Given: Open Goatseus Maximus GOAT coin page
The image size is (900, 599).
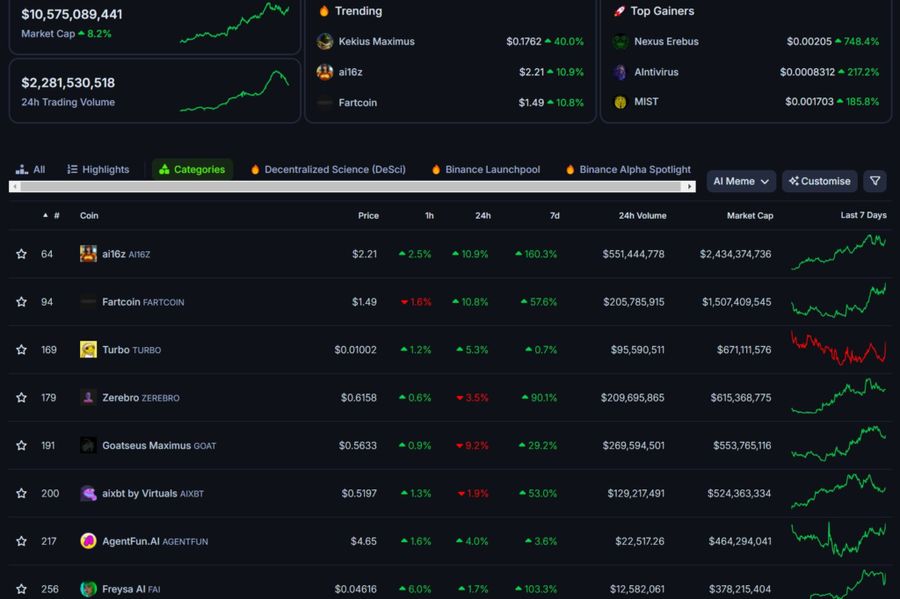Looking at the screenshot, I should click(x=159, y=445).
